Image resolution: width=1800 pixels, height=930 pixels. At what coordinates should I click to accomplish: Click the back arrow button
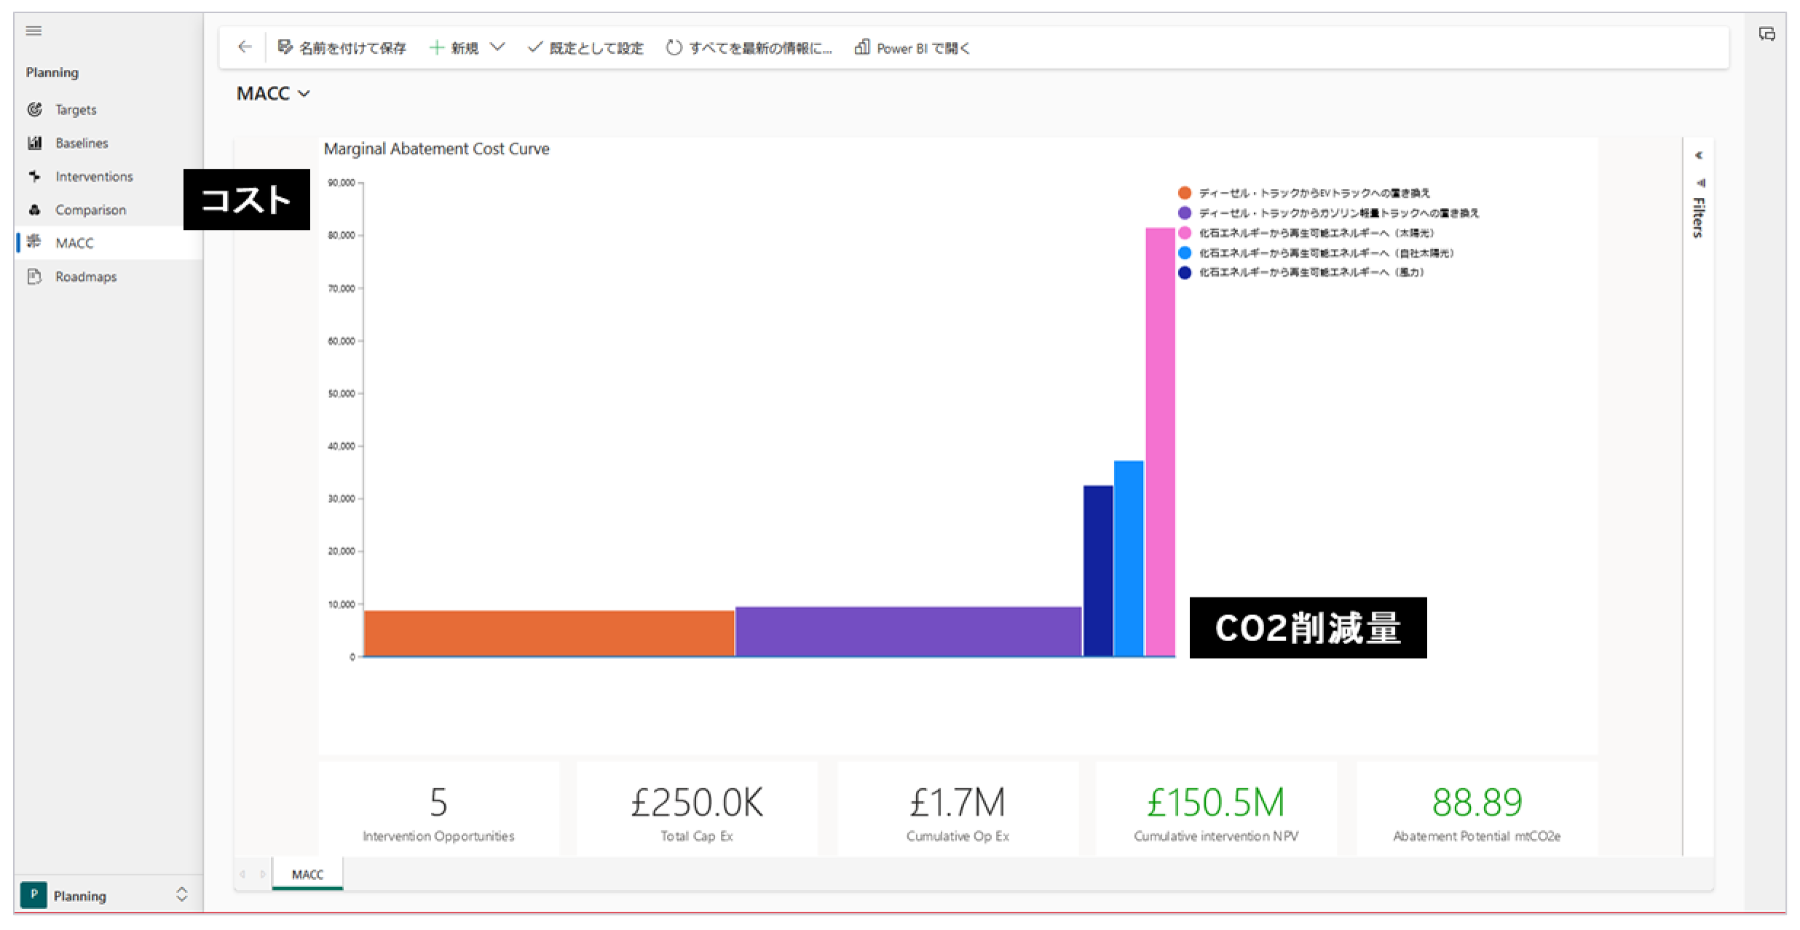[x=245, y=47]
